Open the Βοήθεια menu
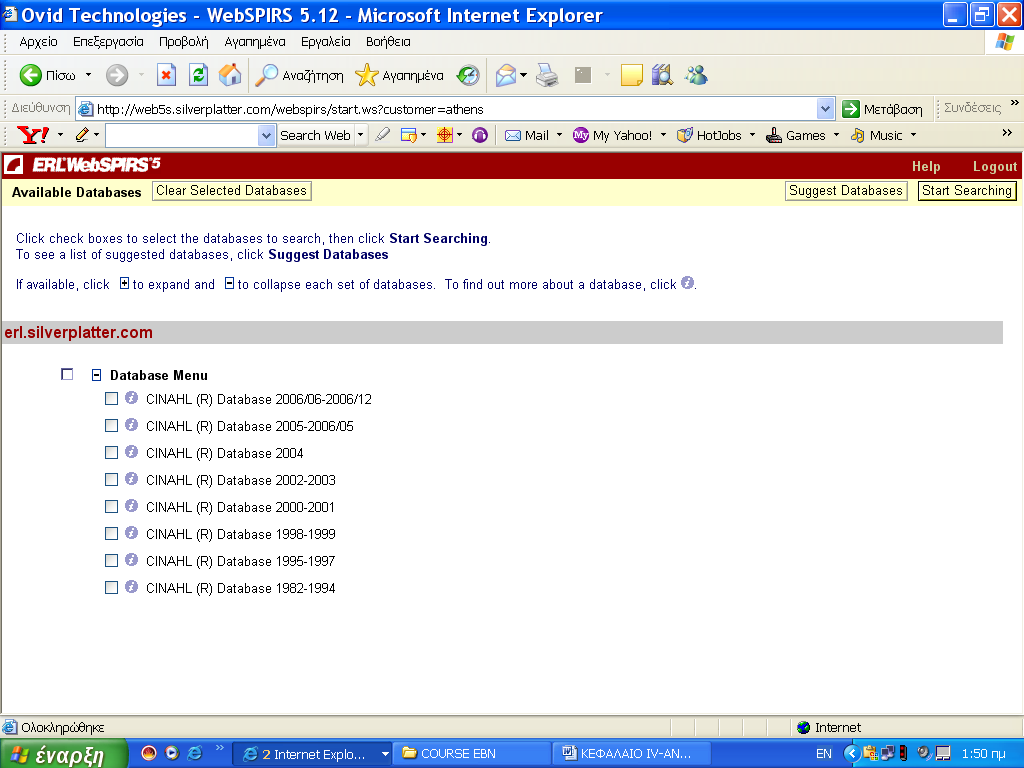The width and height of the screenshot is (1024, 768). (388, 42)
